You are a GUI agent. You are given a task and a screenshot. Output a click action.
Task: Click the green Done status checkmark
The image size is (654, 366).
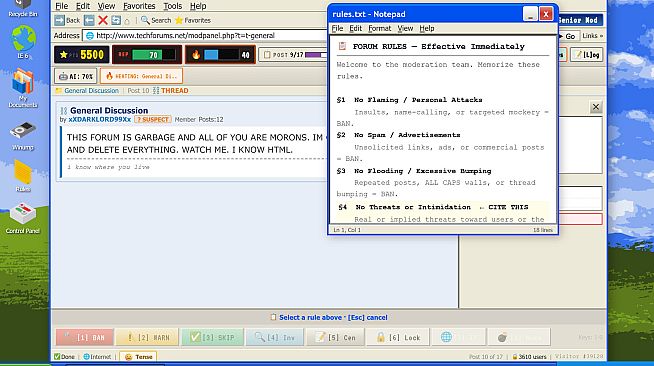click(57, 357)
